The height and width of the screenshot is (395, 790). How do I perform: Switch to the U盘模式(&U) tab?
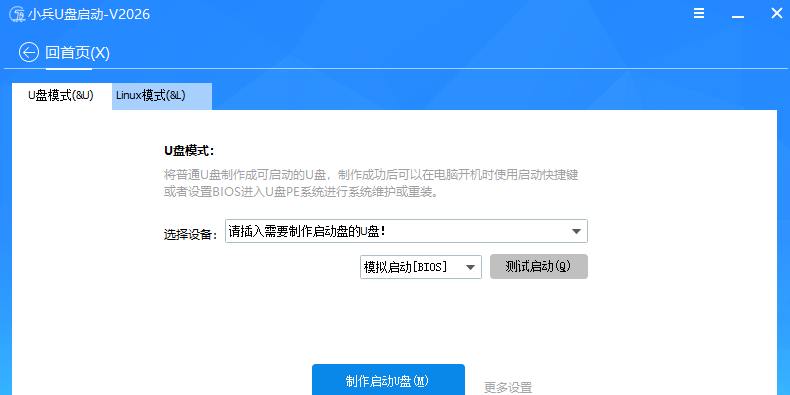tap(61, 96)
